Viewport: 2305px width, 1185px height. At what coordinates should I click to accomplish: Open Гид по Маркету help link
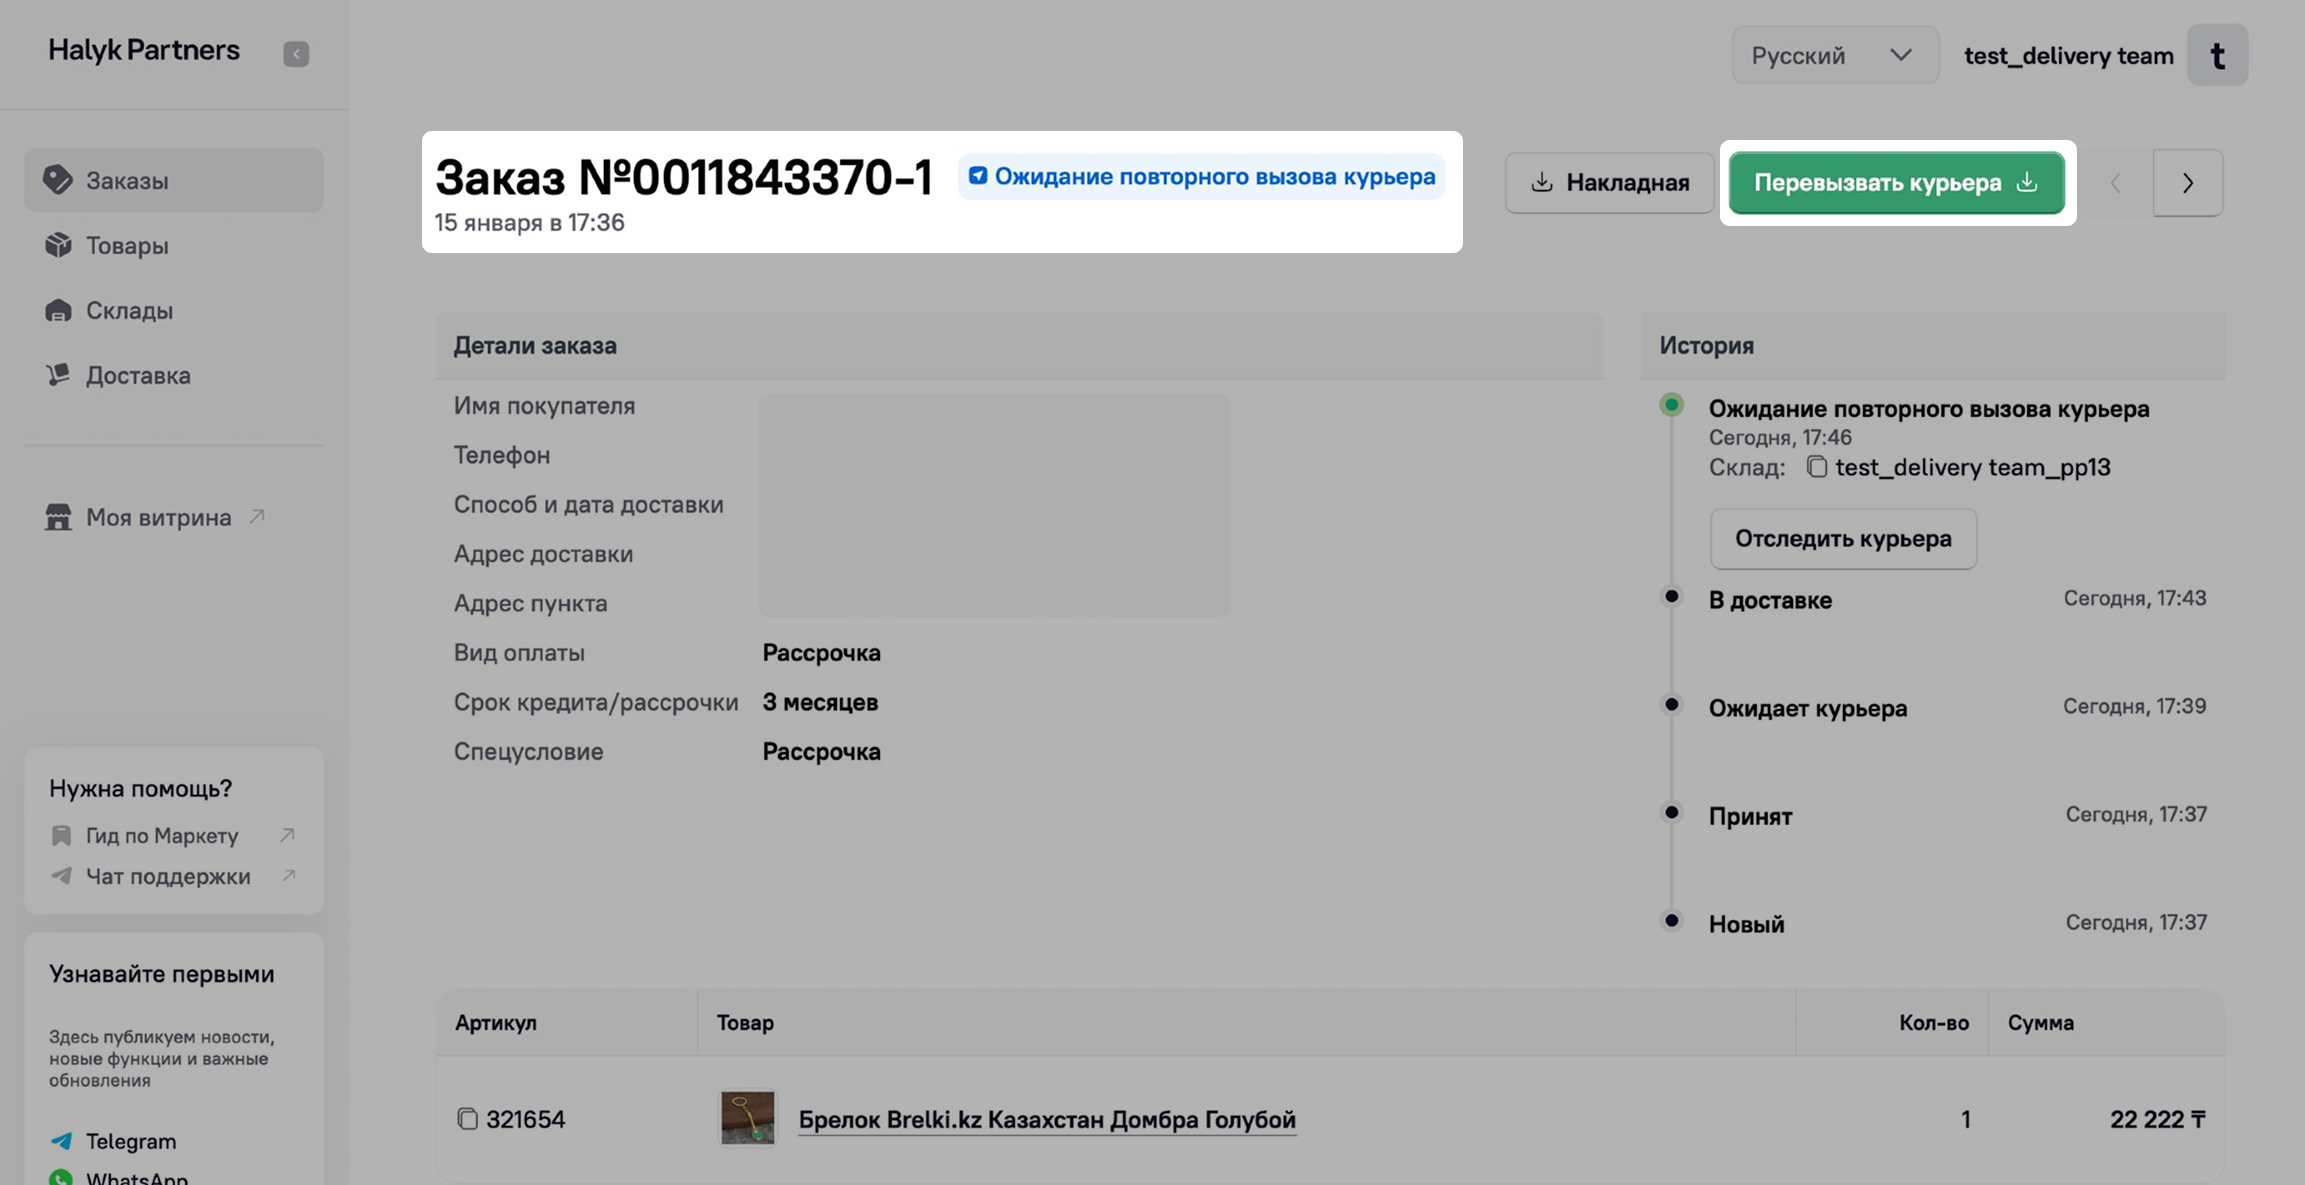pyautogui.click(x=162, y=836)
